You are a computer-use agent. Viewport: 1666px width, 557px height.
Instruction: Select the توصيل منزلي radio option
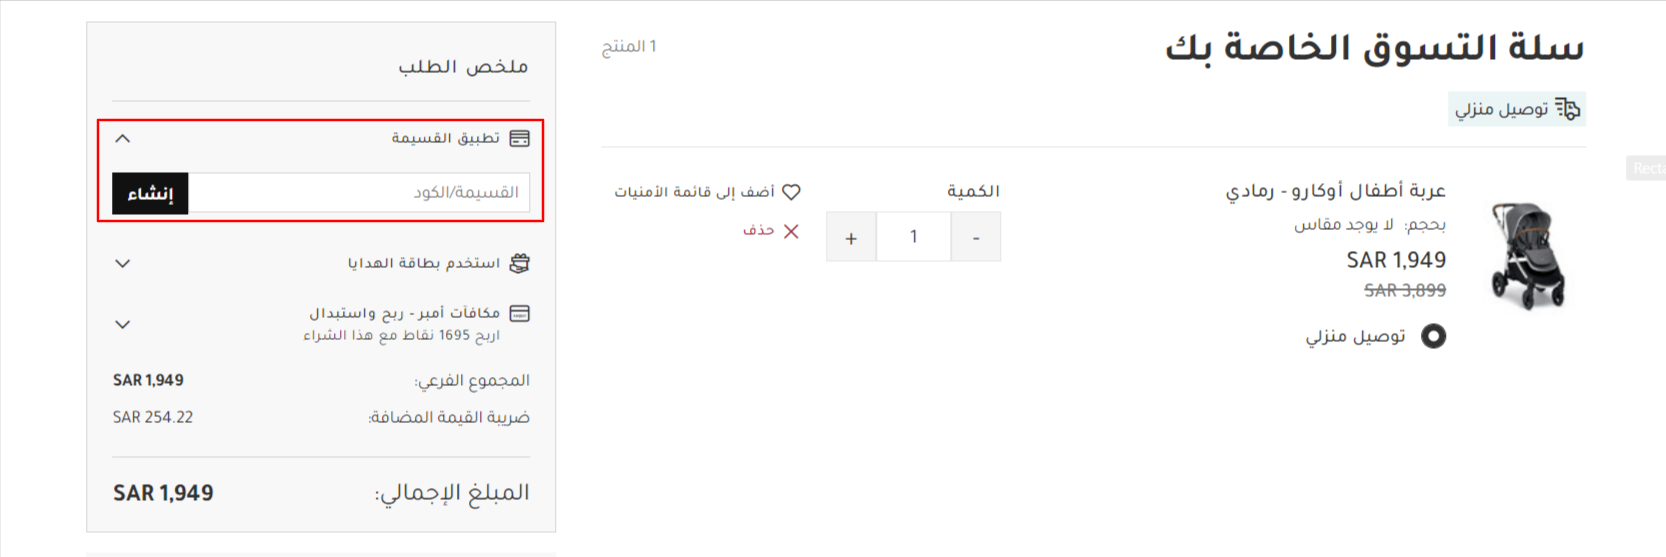point(1433,336)
